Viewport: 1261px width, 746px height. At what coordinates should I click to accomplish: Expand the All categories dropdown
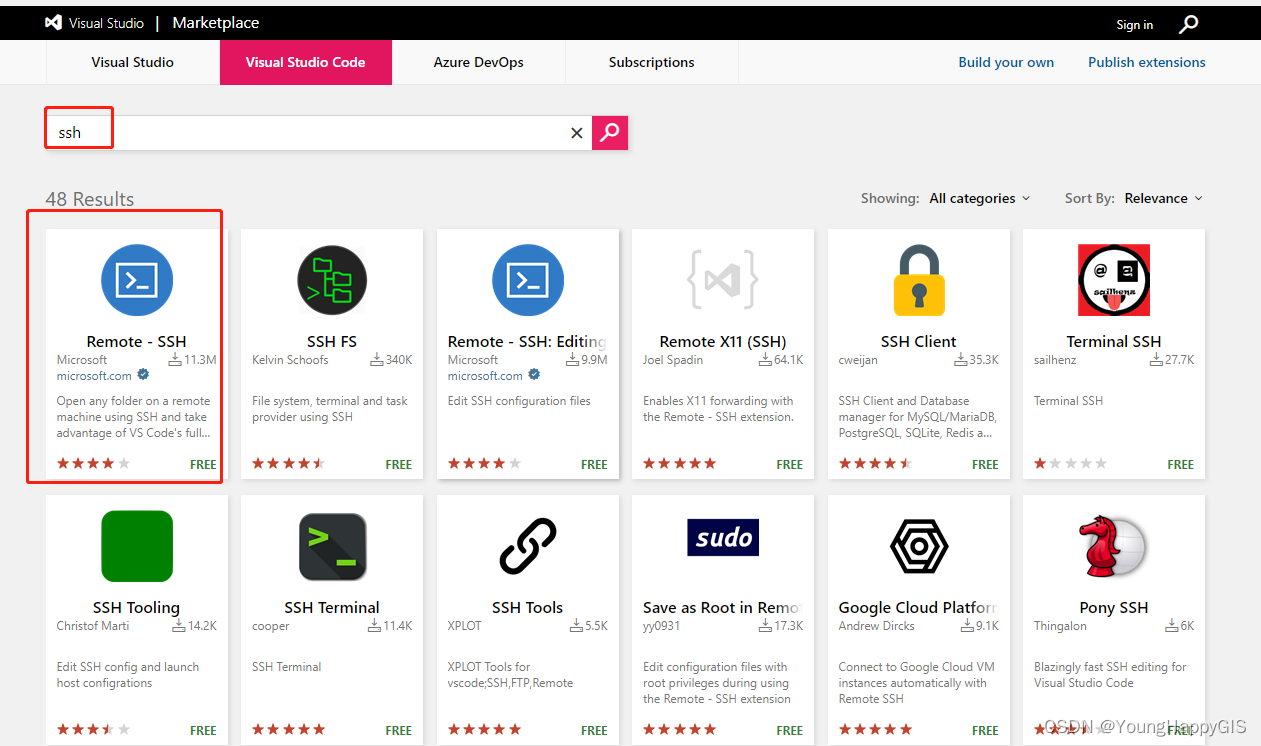(980, 198)
